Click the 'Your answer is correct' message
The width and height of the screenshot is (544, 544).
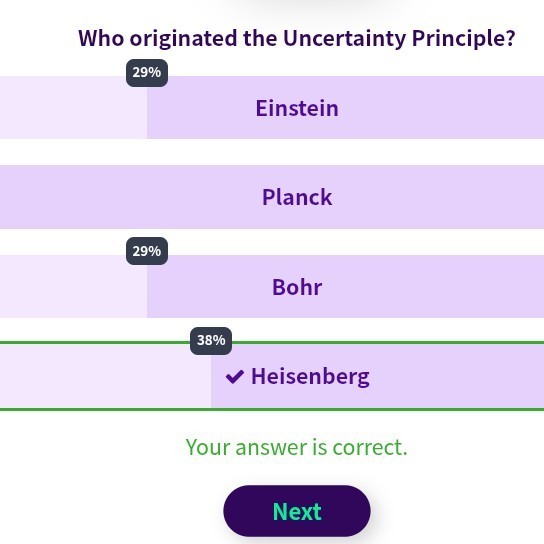pyautogui.click(x=297, y=447)
